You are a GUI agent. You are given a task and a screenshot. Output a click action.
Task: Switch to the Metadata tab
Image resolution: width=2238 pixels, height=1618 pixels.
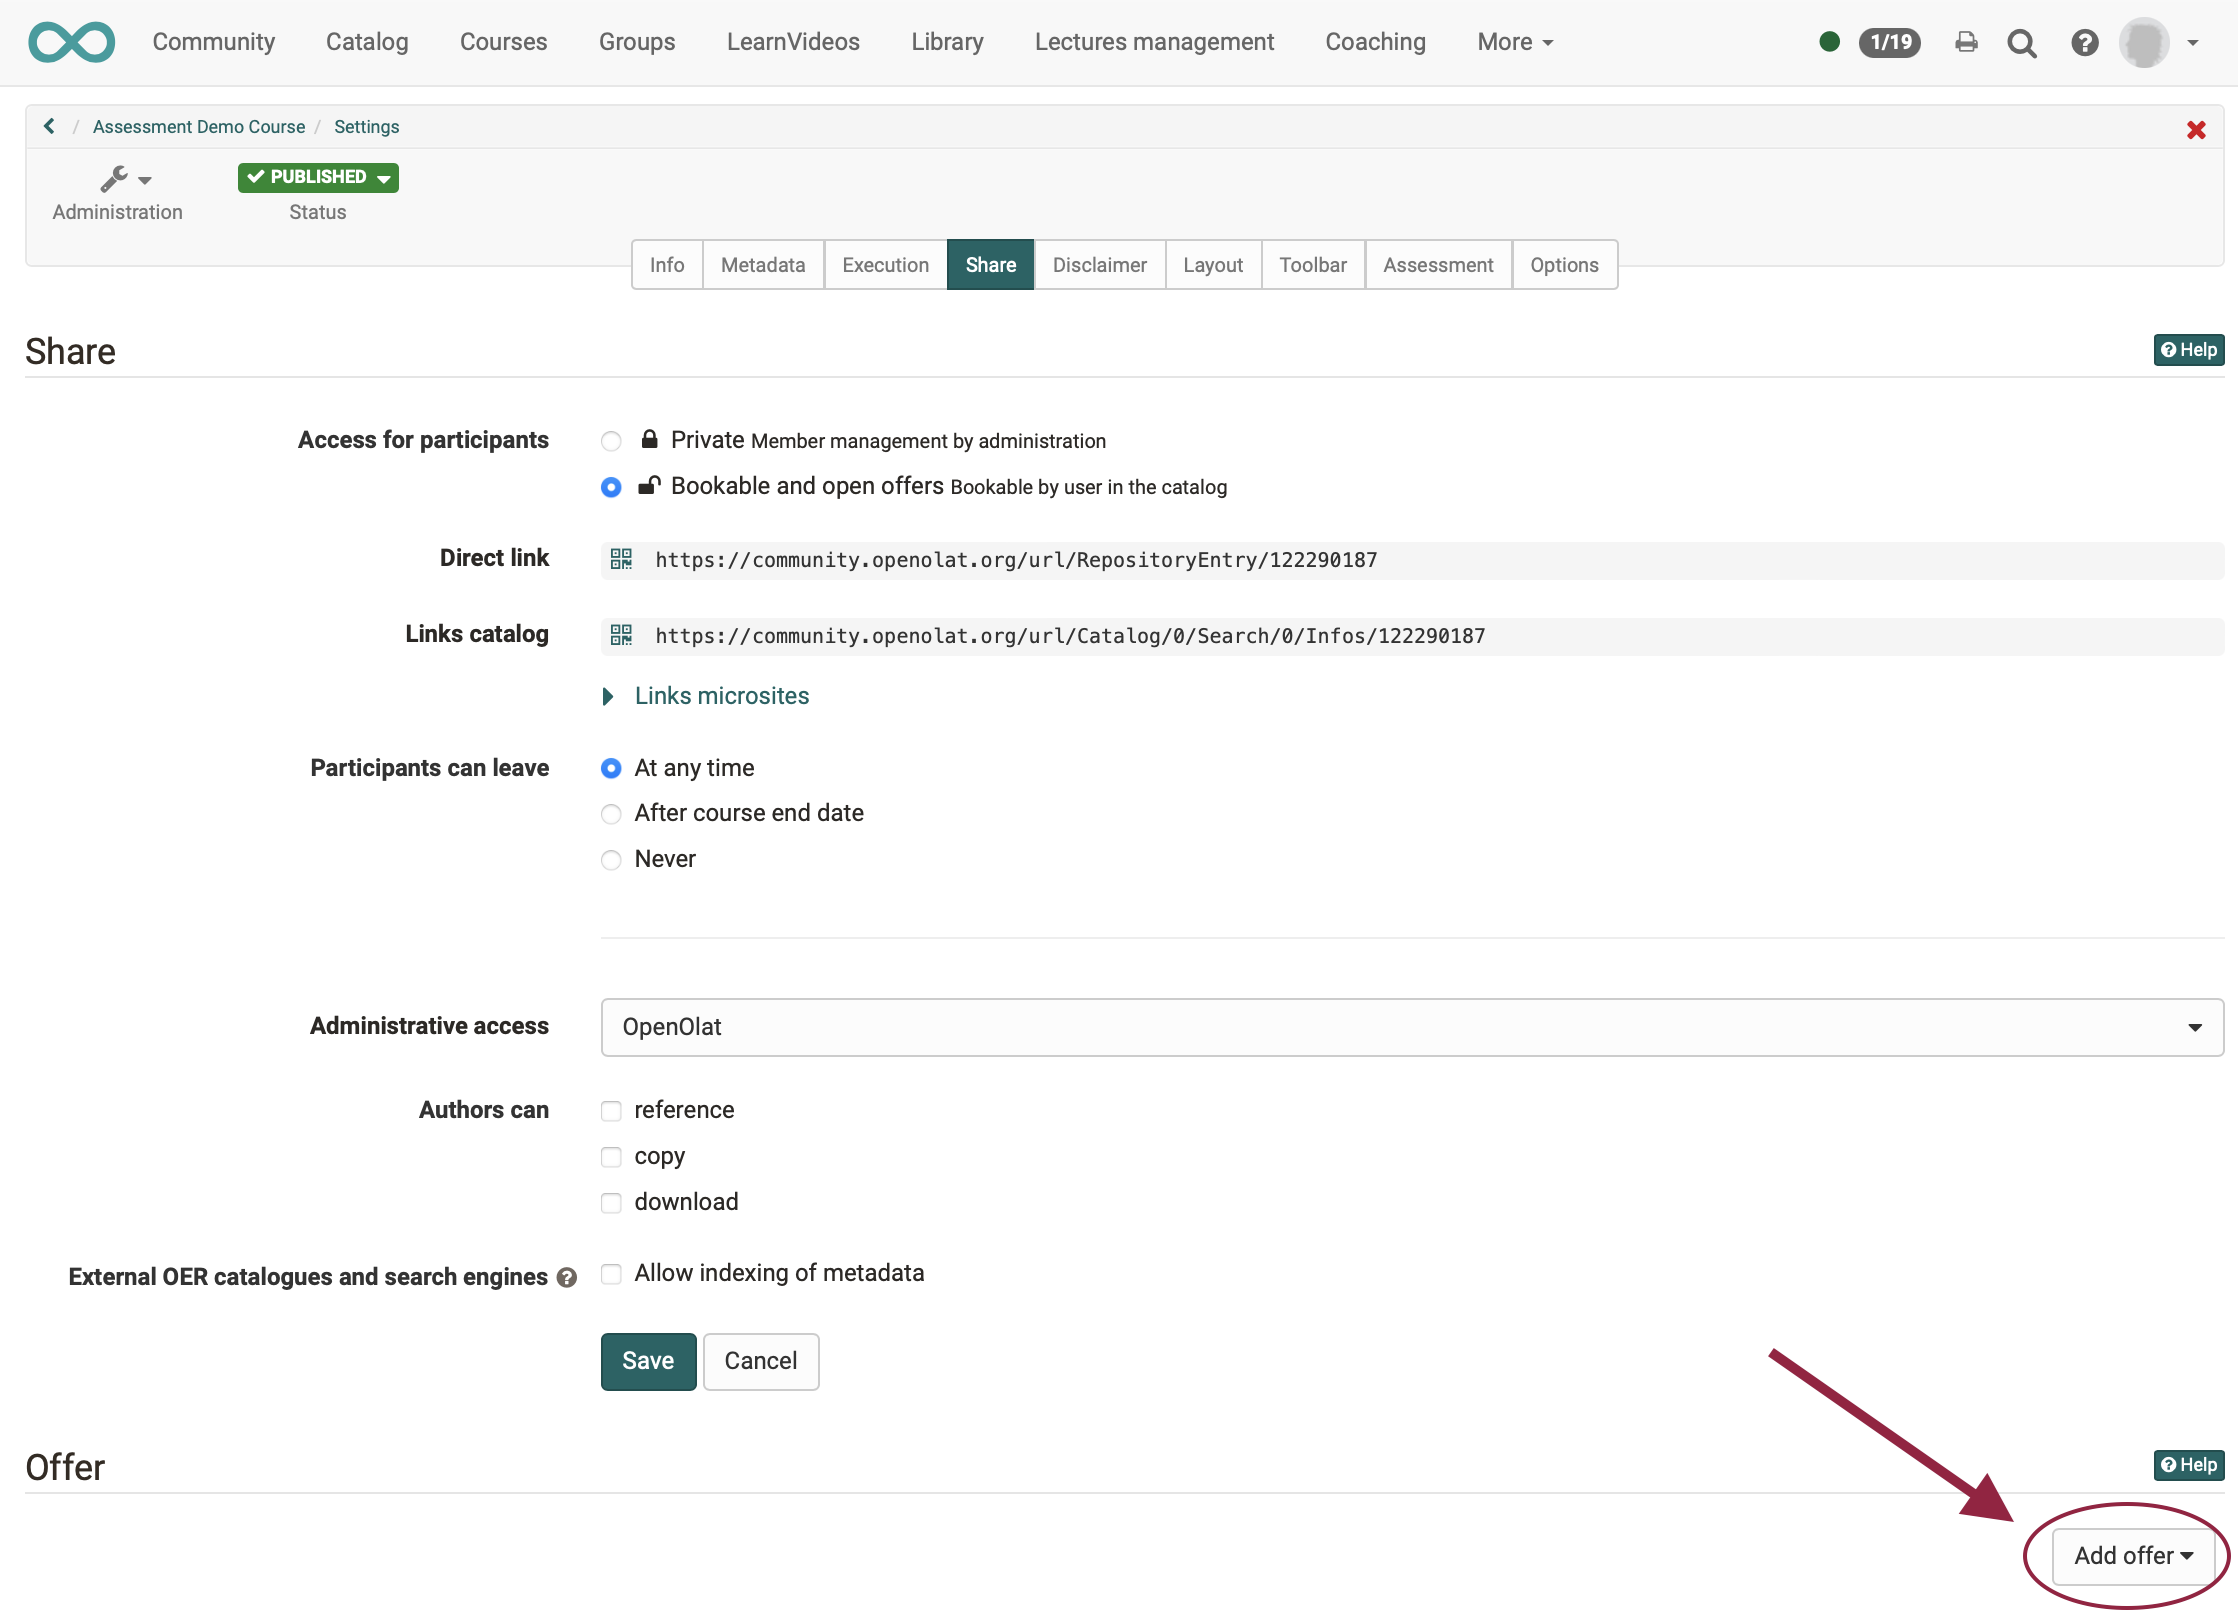coord(762,265)
